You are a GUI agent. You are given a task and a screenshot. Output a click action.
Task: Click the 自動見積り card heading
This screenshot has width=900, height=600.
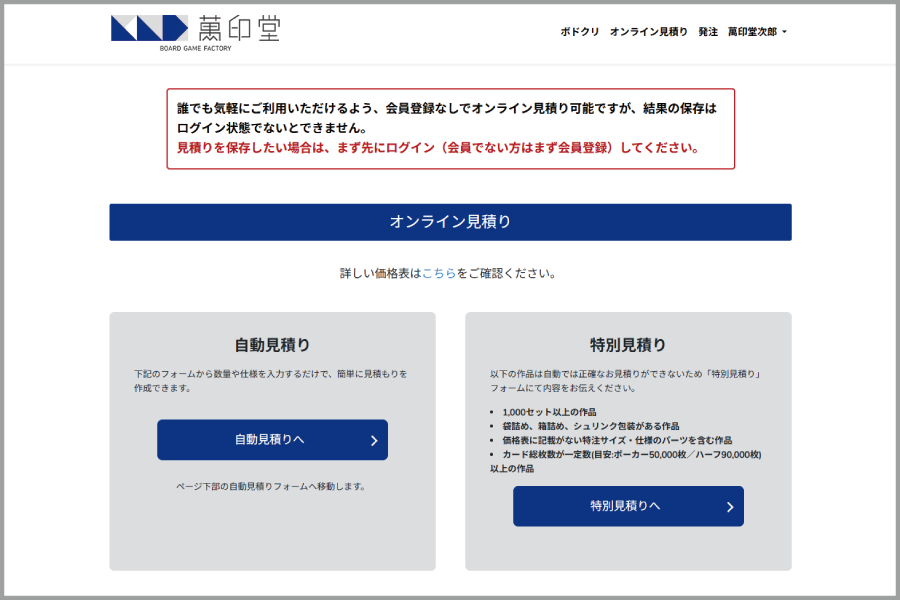click(x=272, y=345)
